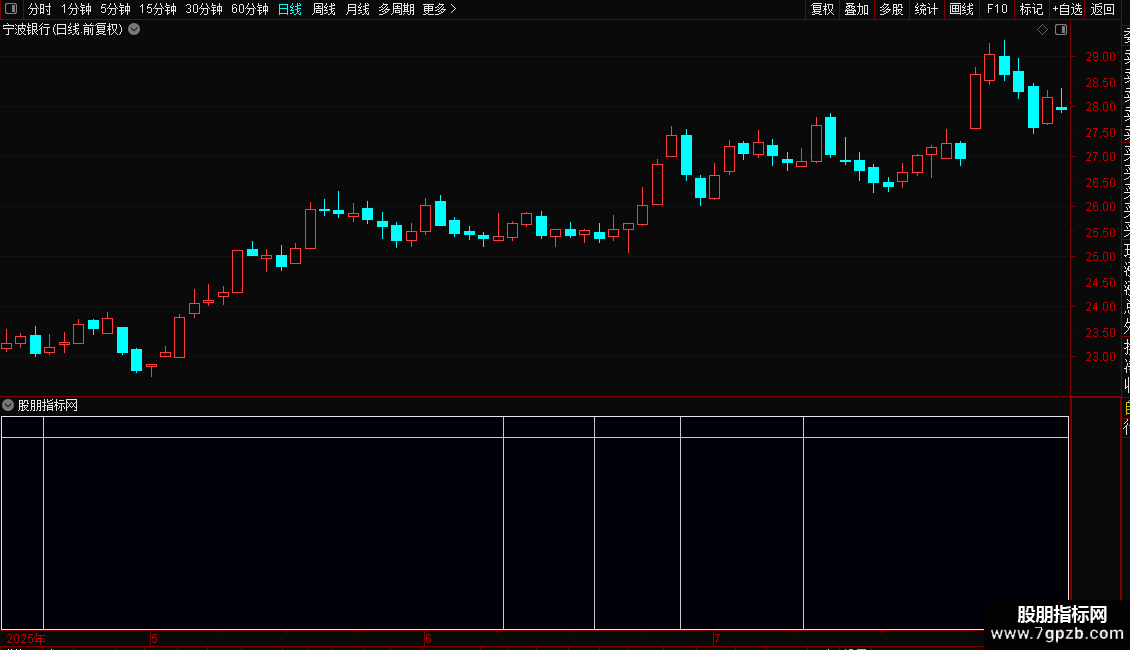Click the 返回 back button

click(x=1103, y=9)
